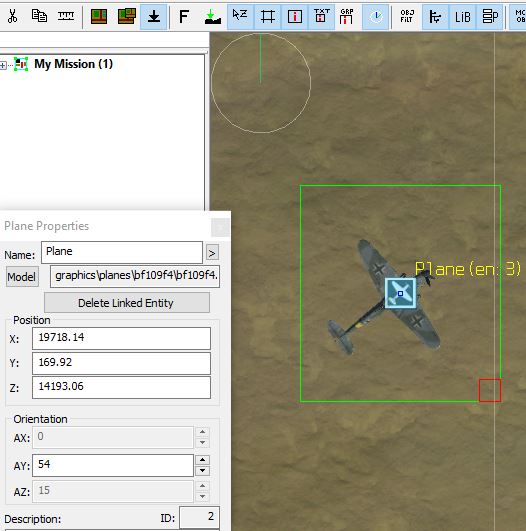The height and width of the screenshot is (531, 526).
Task: Click the F toolbar icon
Action: point(184,16)
